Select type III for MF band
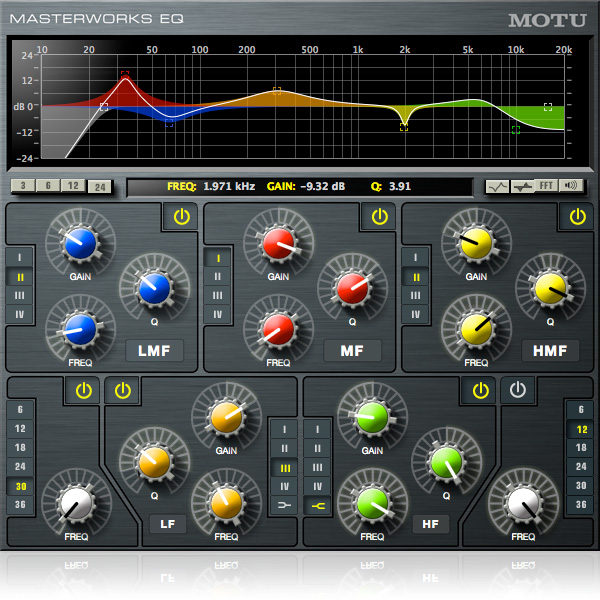600x600 pixels. pyautogui.click(x=218, y=295)
